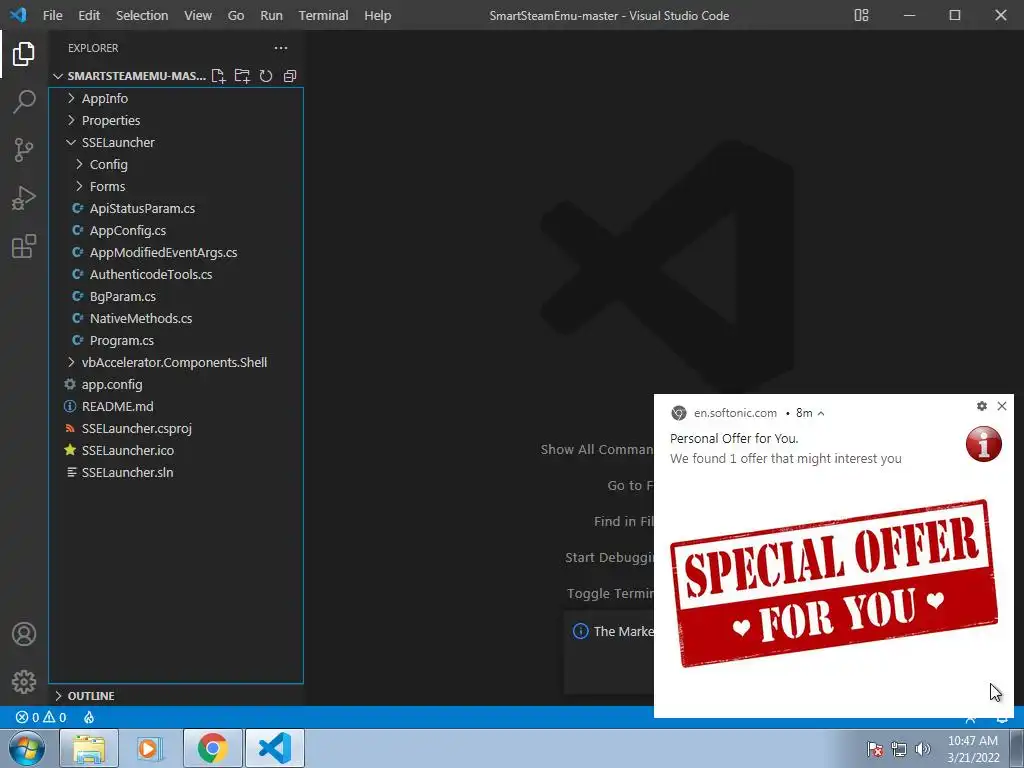Click the Visual Studio Code taskbar icon

coord(274,748)
